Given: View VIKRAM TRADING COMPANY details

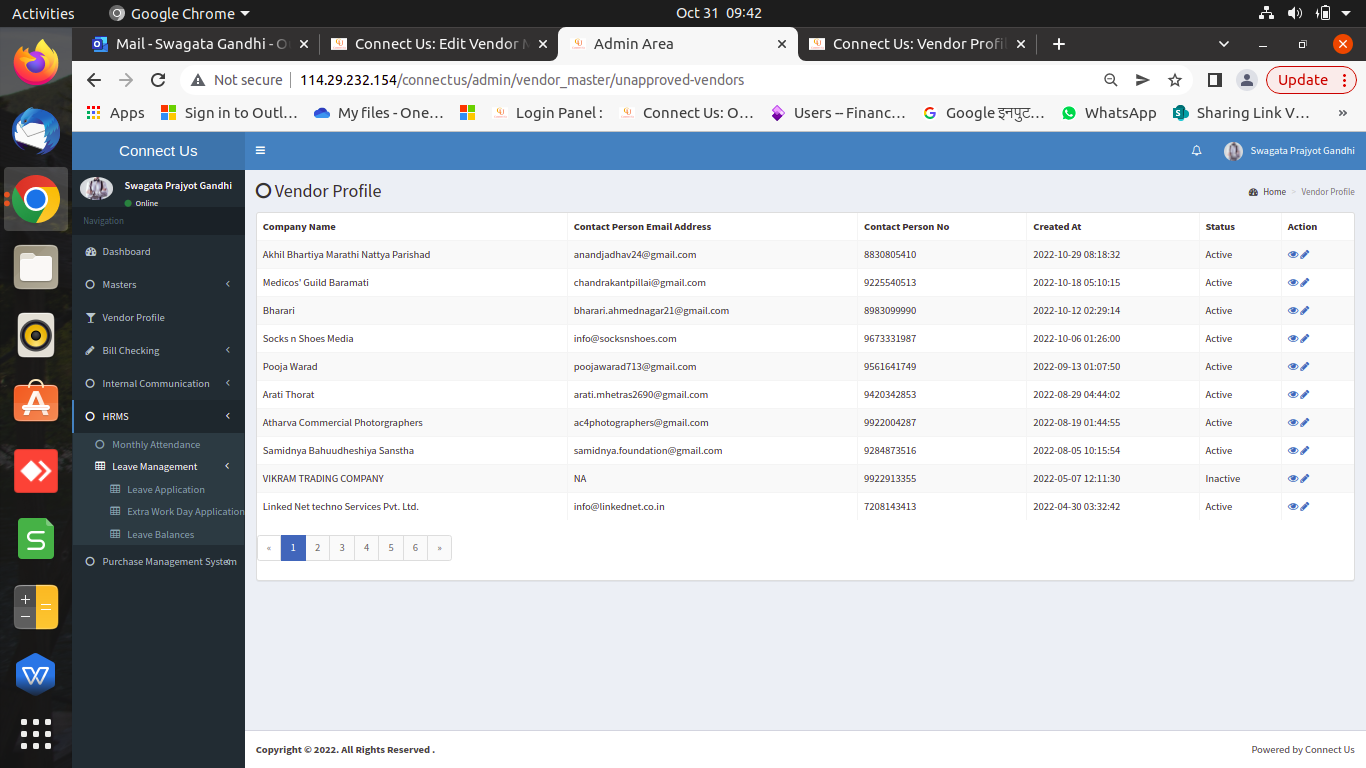Looking at the screenshot, I should tap(1293, 479).
